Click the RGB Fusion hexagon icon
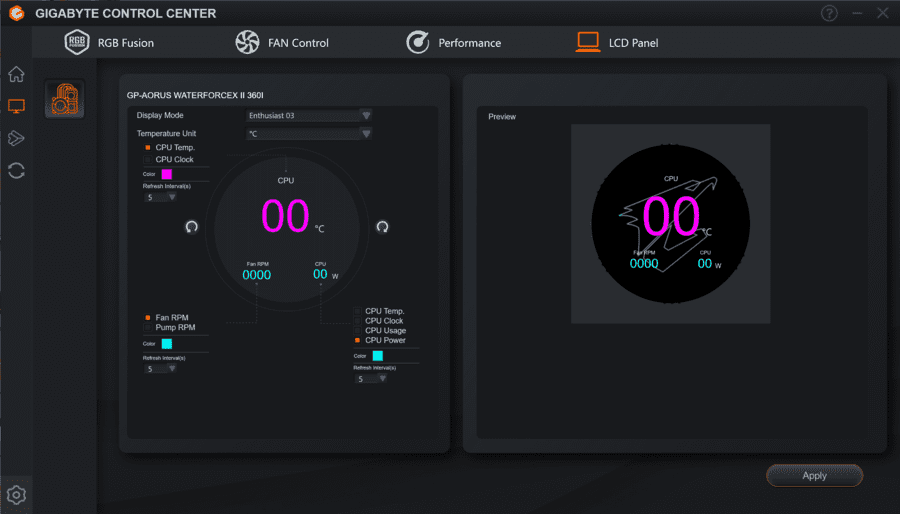The width and height of the screenshot is (900, 514). click(x=76, y=42)
